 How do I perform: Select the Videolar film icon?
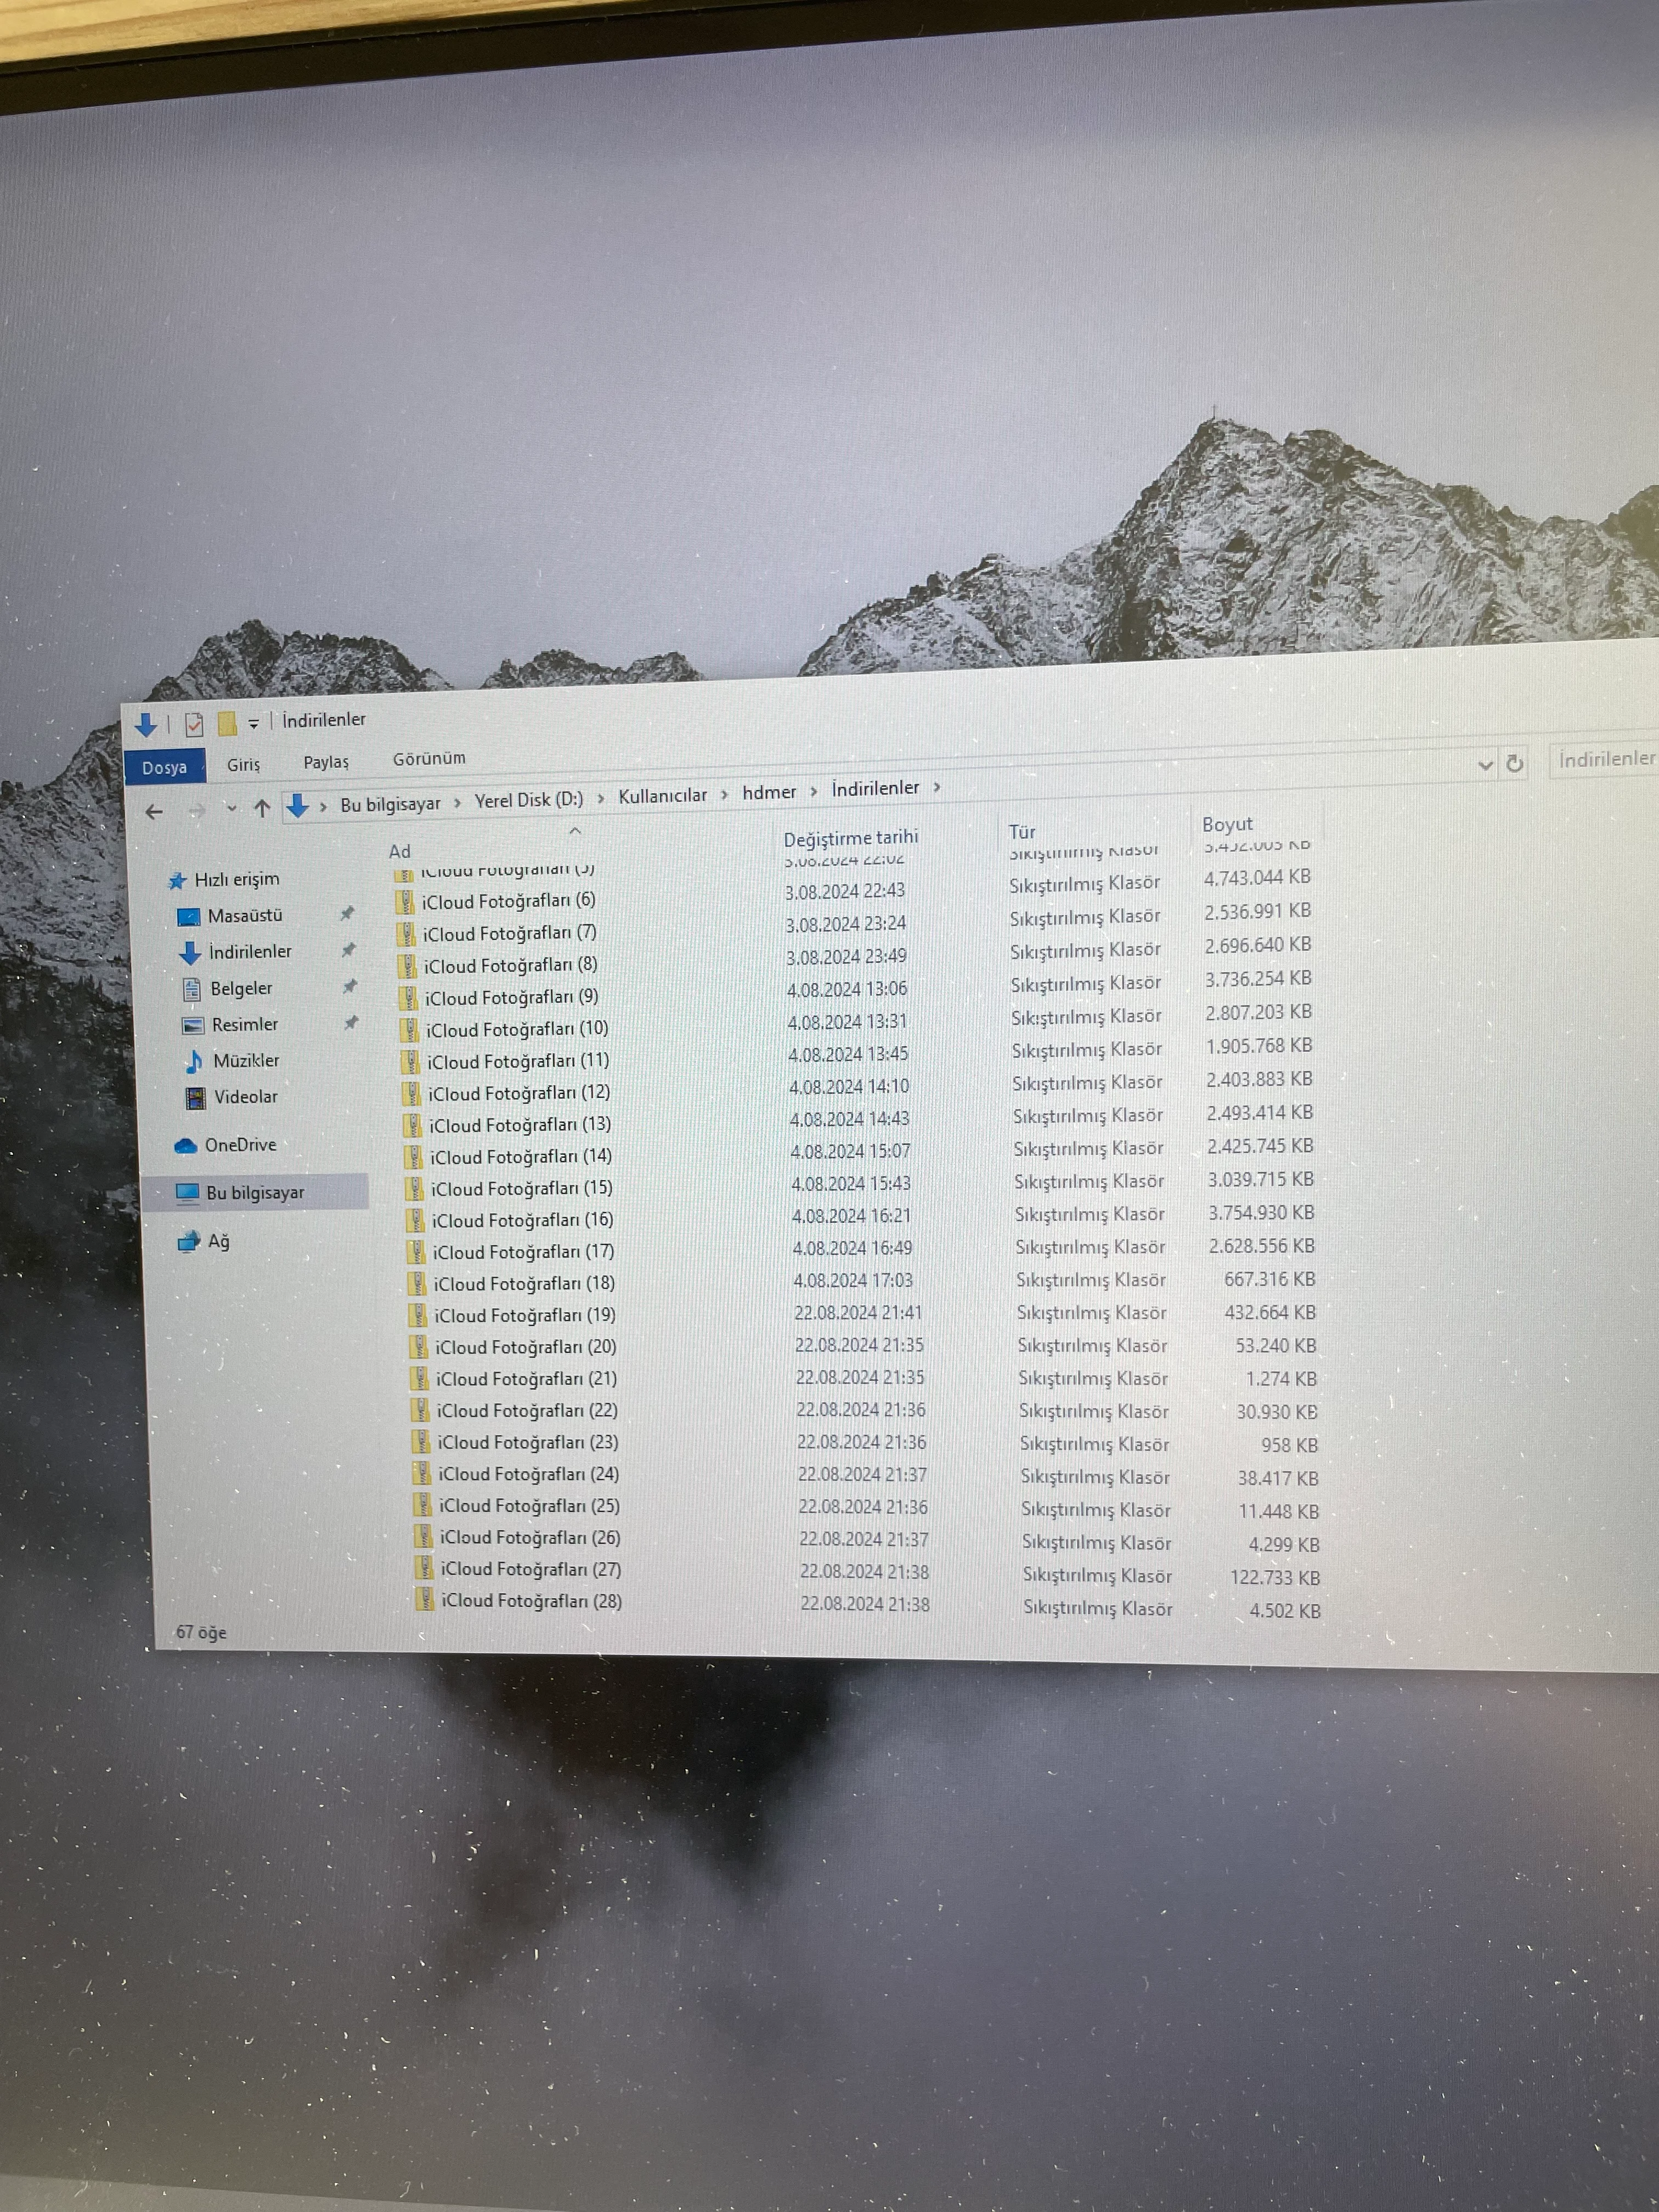196,1098
